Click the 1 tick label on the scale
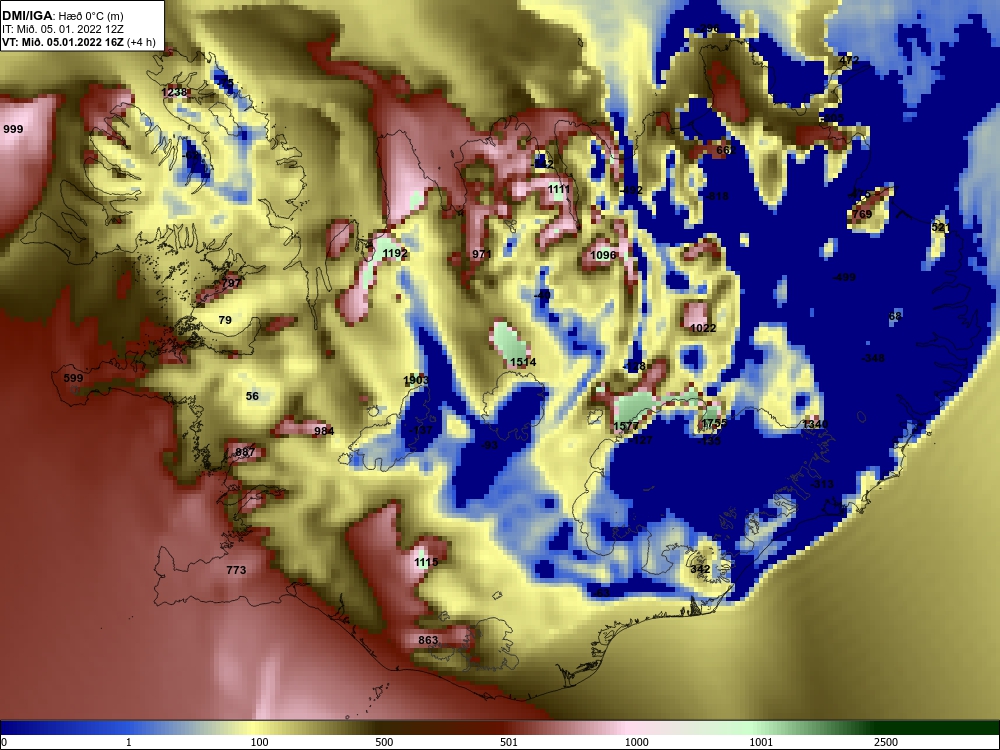1000x750 pixels. (129, 742)
